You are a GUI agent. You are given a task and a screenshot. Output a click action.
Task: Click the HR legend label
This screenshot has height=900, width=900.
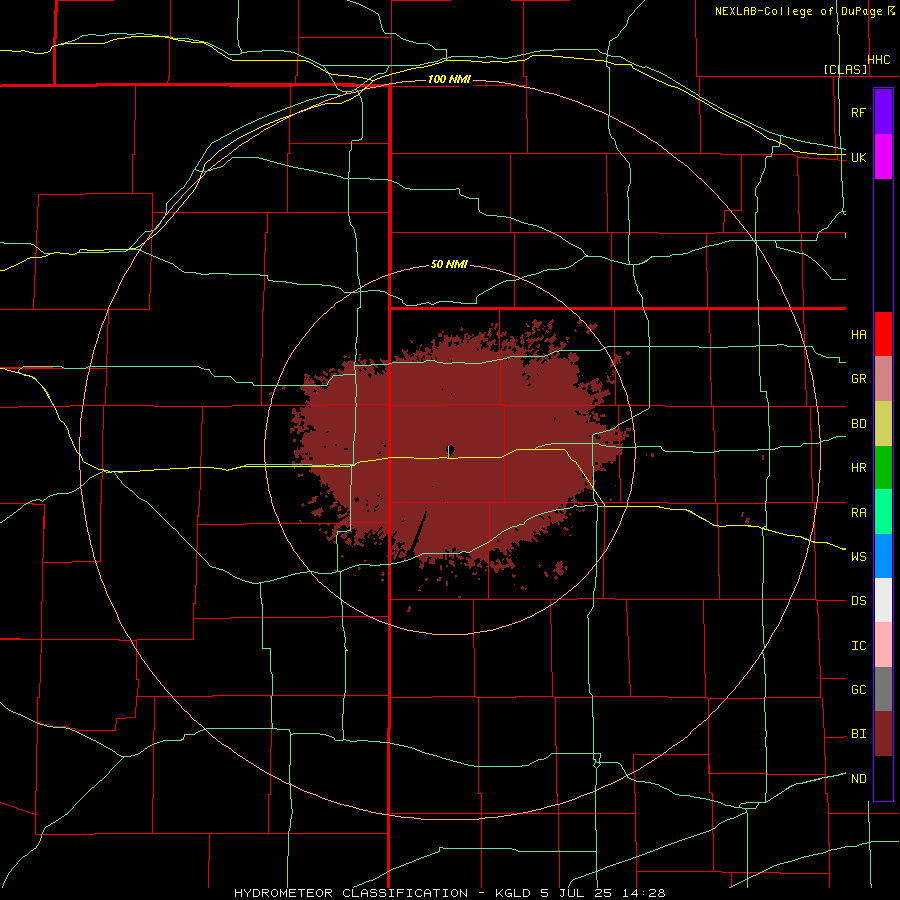(858, 468)
